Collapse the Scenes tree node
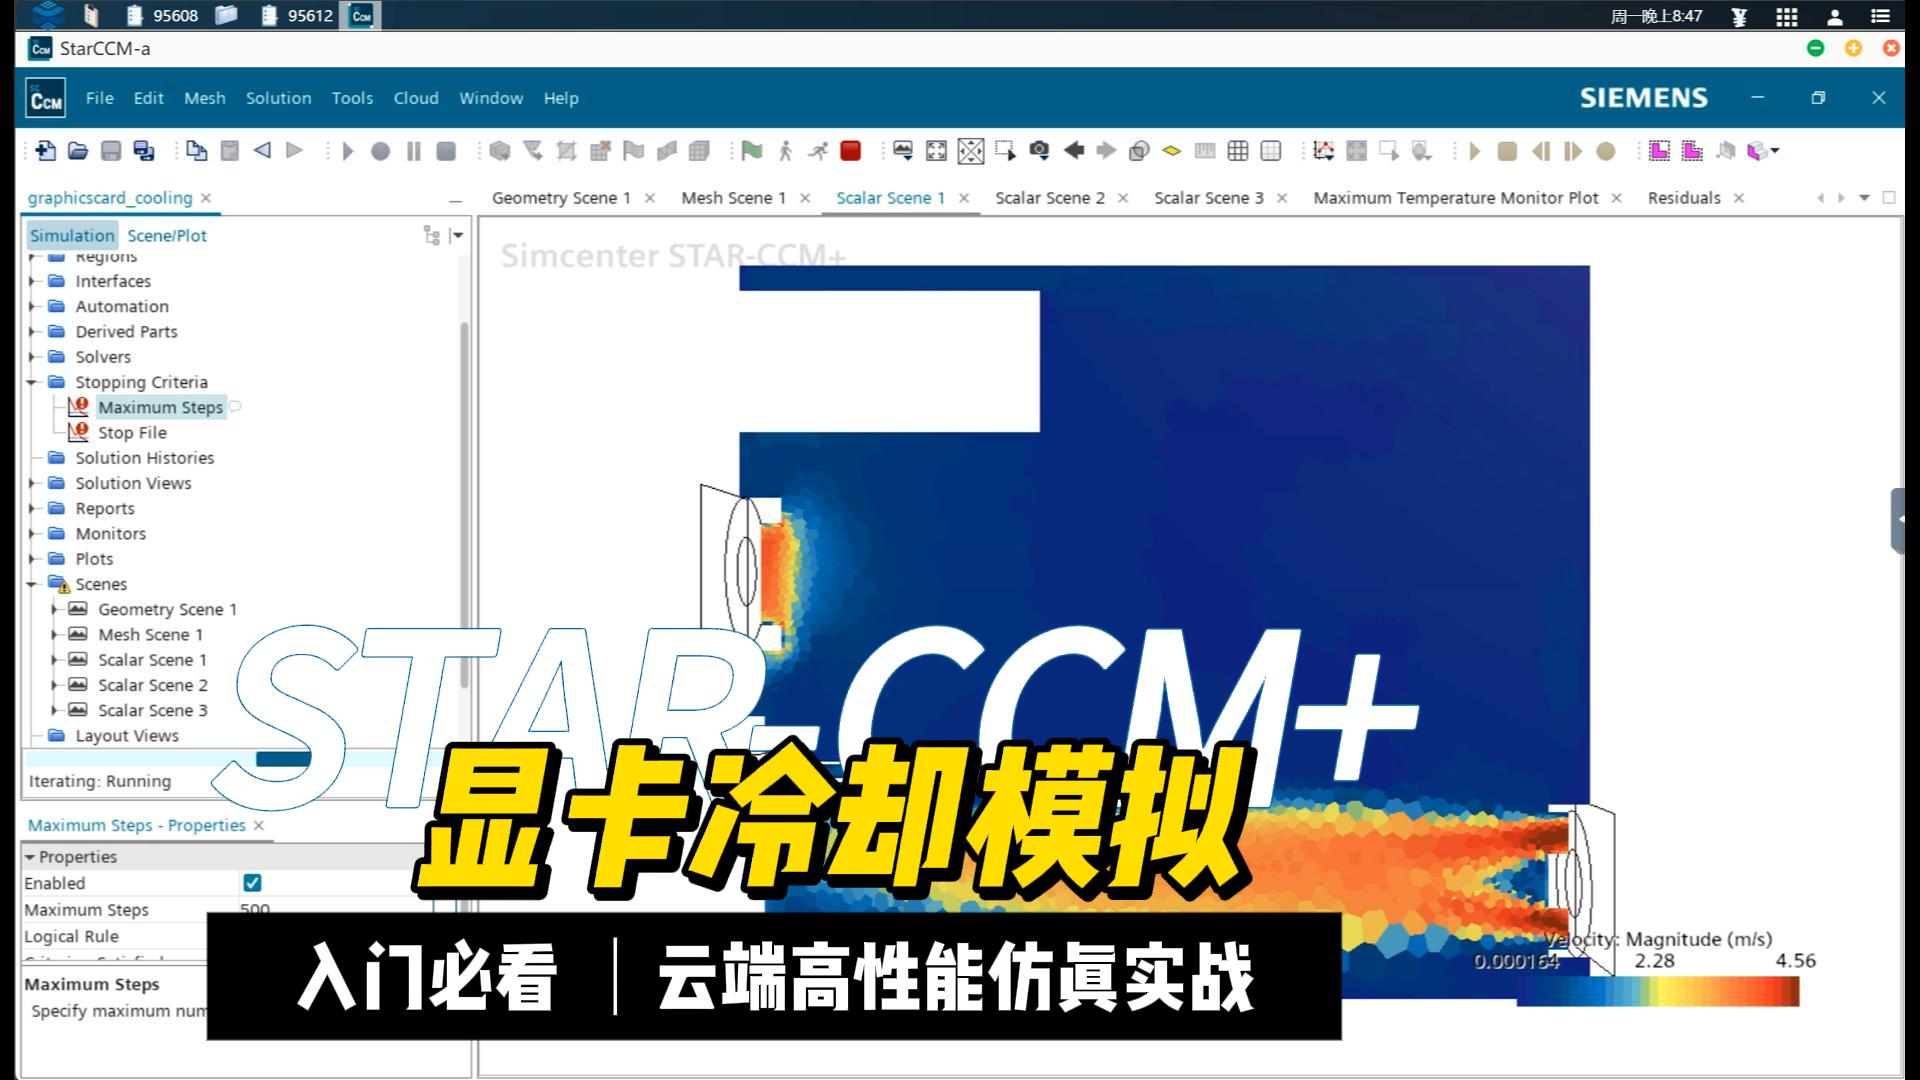Screen dimensions: 1920x1080 point(33,584)
